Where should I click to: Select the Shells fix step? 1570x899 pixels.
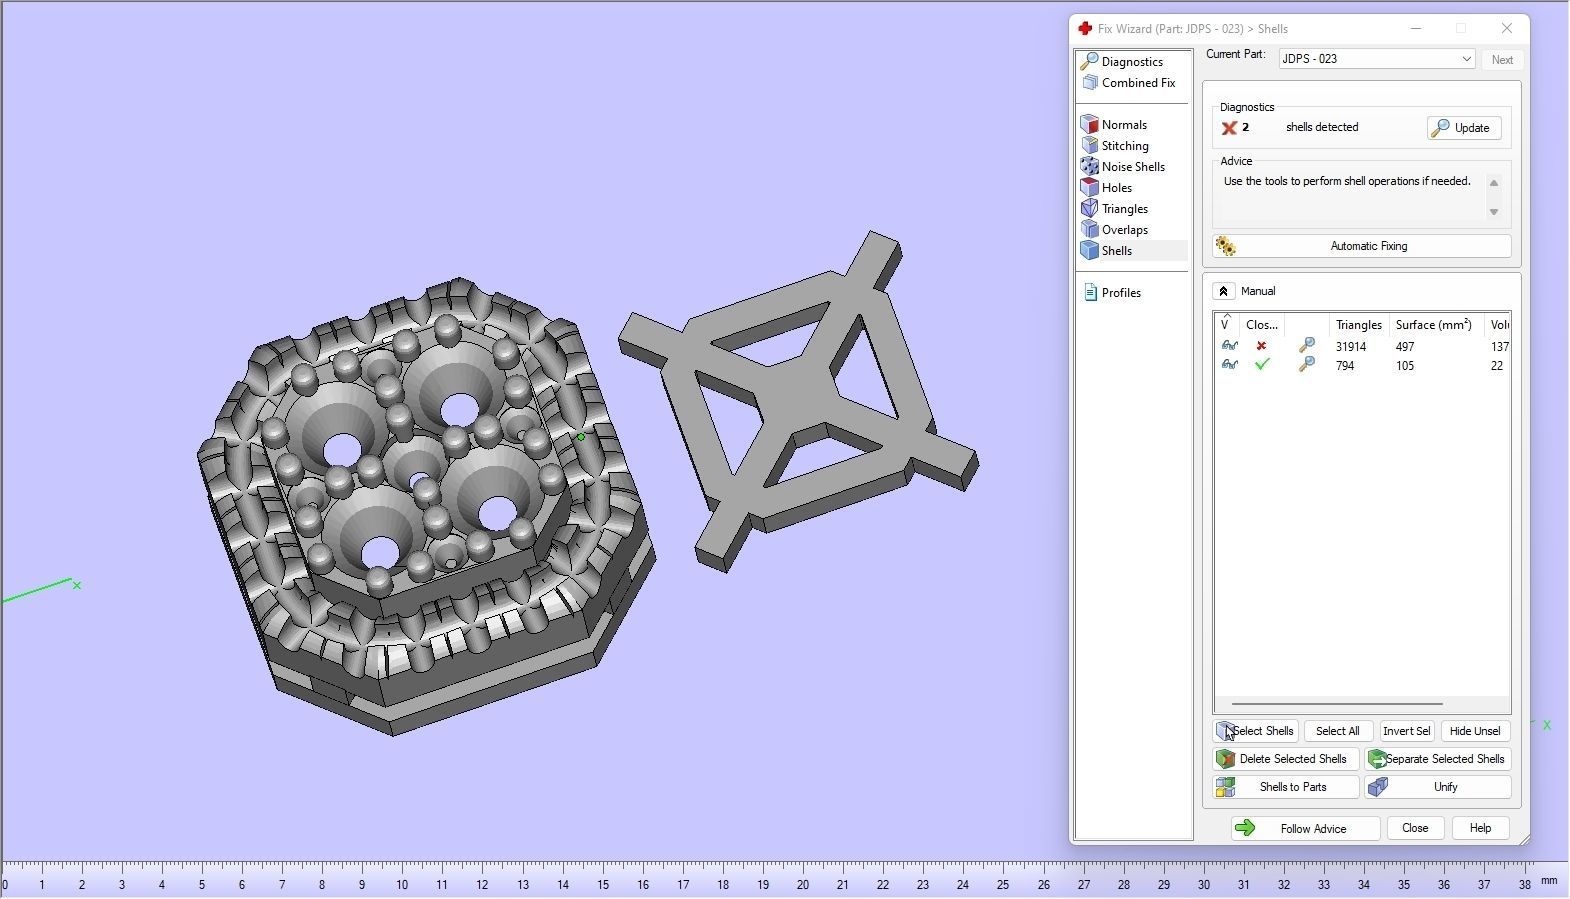[1117, 251]
